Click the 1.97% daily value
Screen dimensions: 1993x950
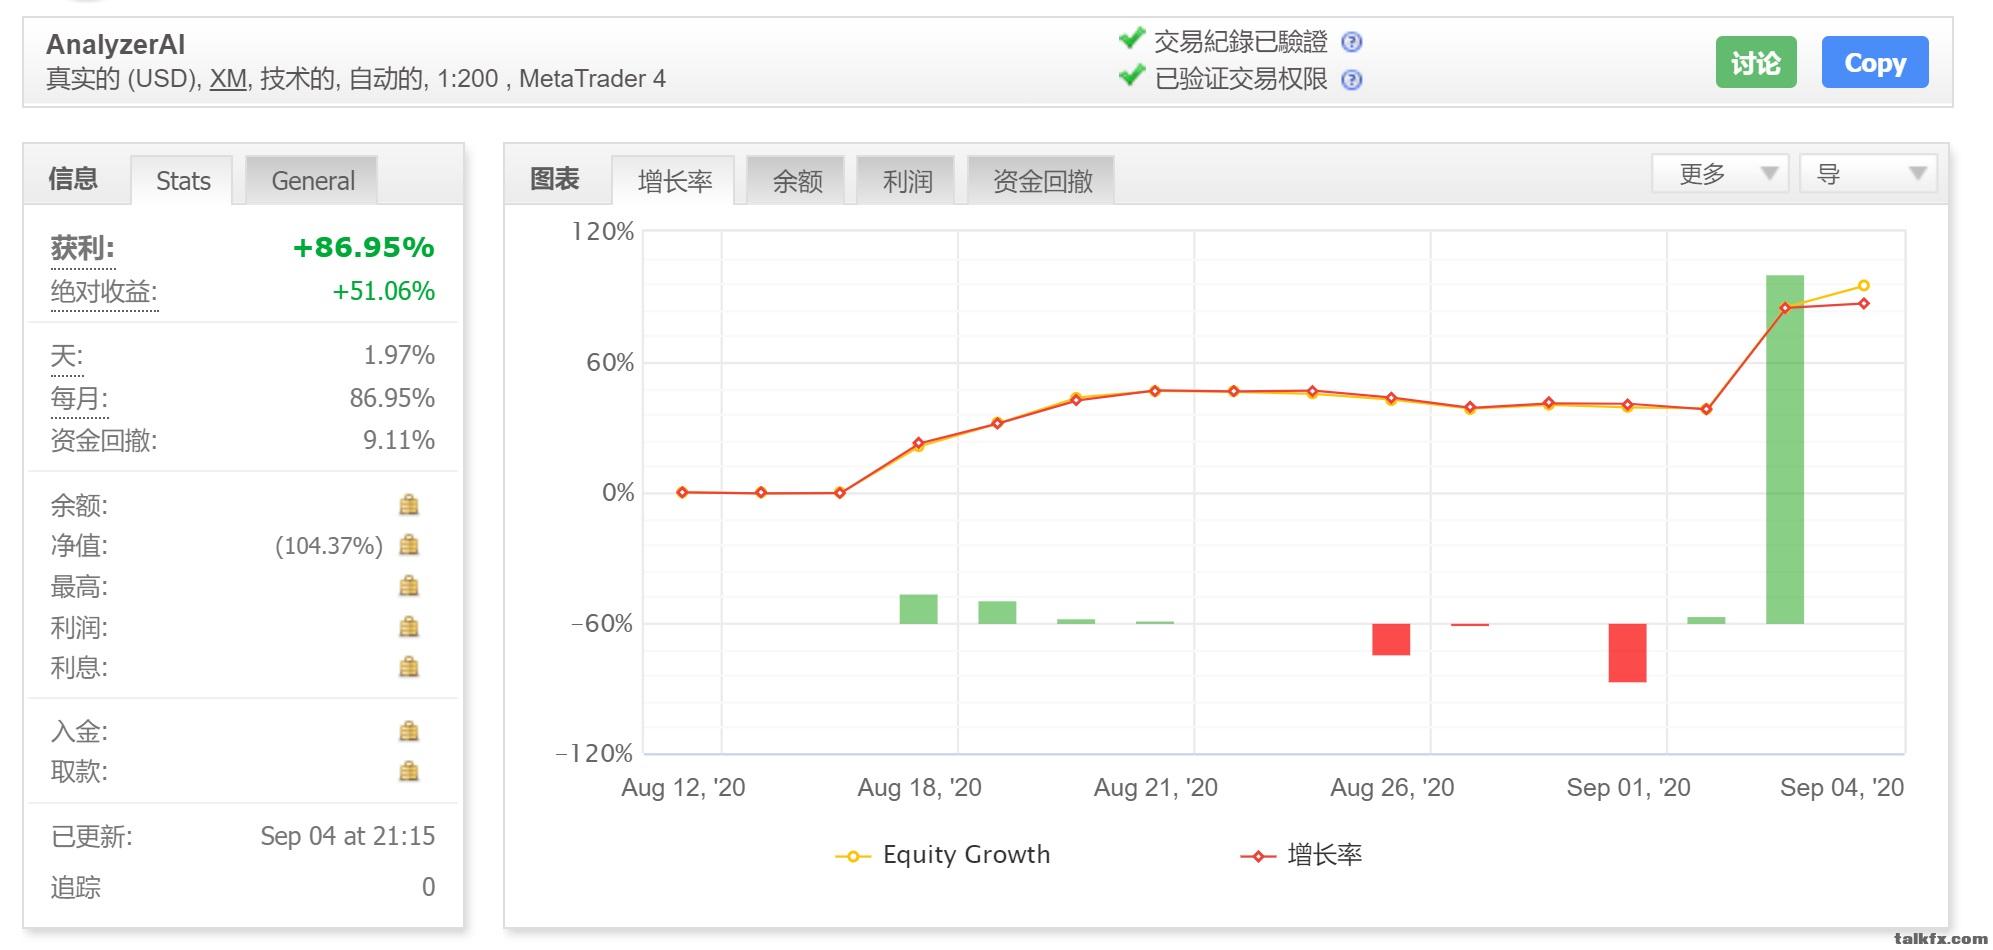coord(399,355)
